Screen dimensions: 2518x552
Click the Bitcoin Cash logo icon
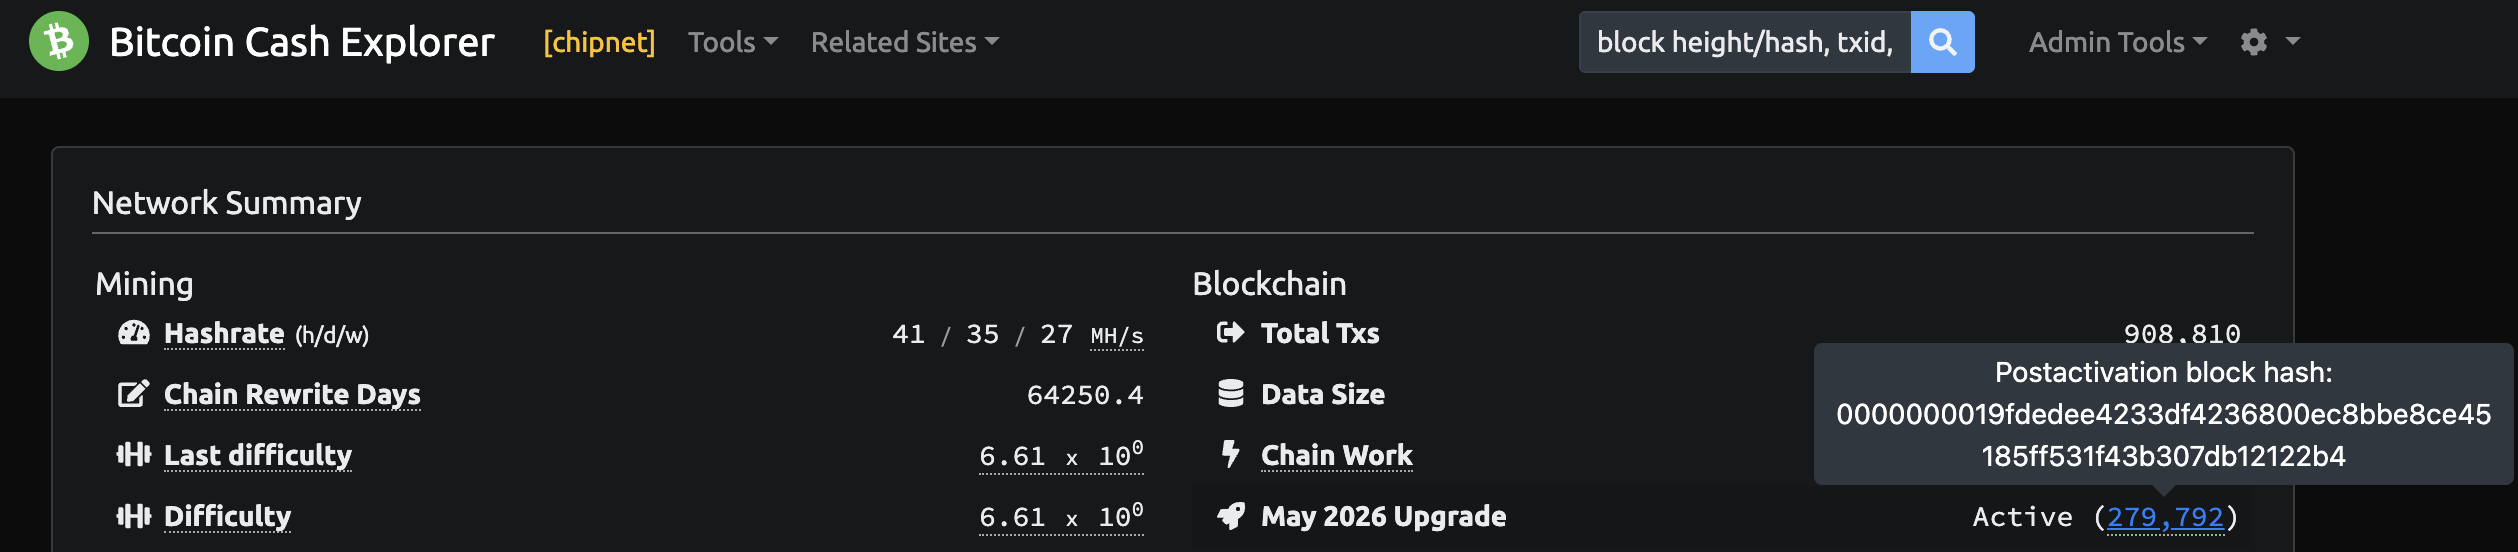click(59, 42)
